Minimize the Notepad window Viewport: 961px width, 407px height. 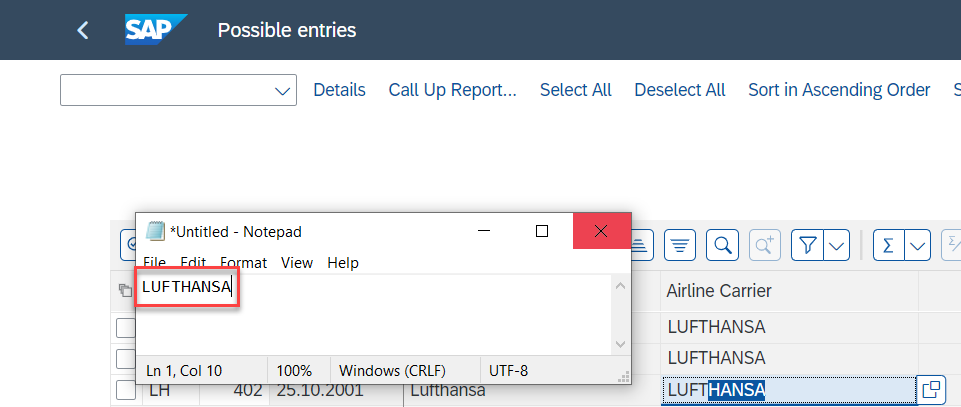pyautogui.click(x=484, y=231)
